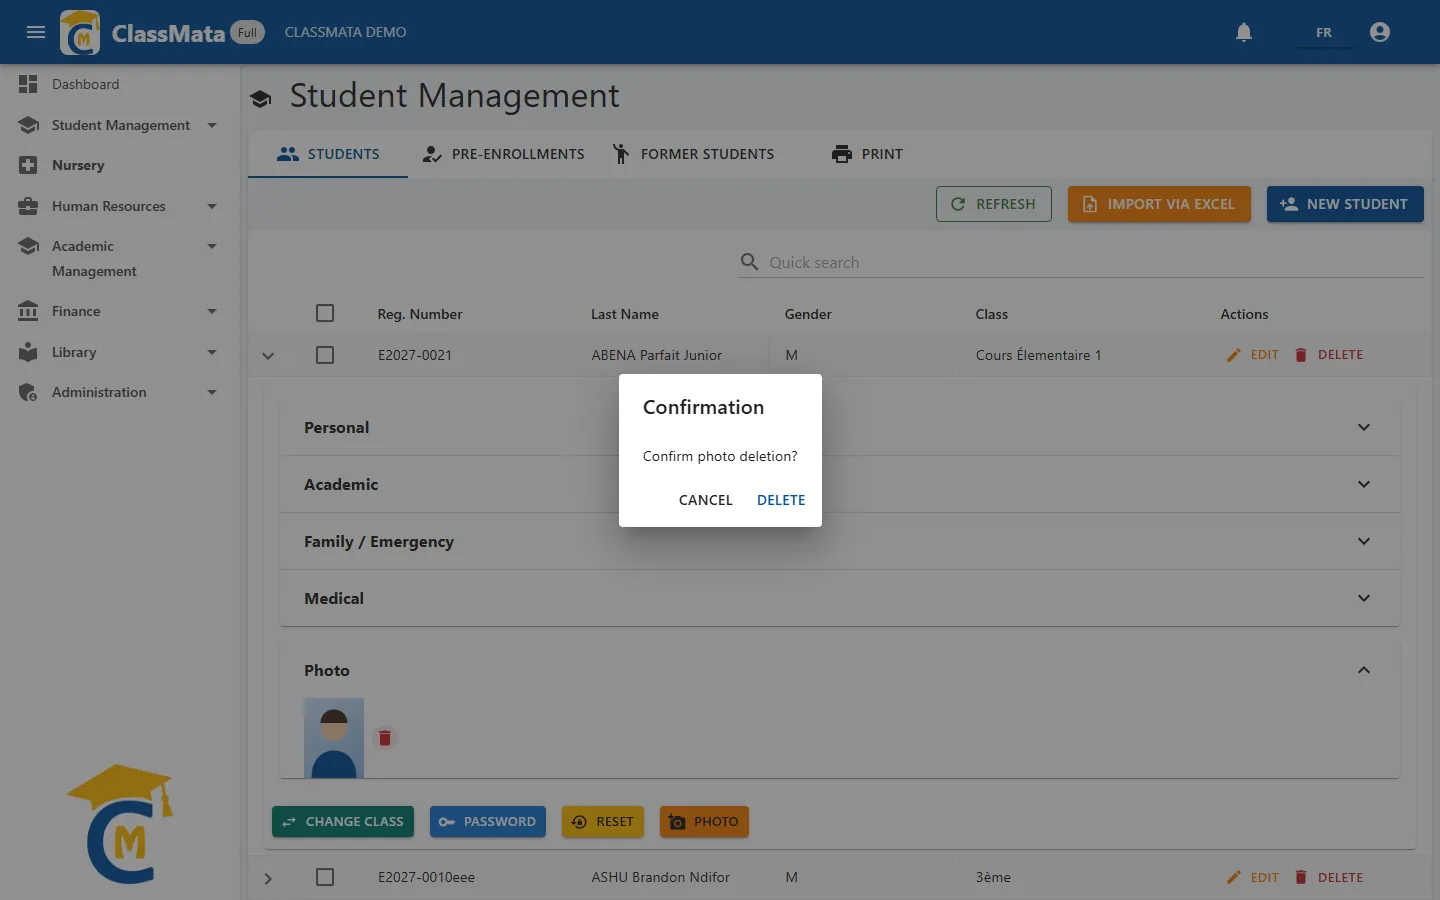Check the box for student E2027-0021

(x=325, y=355)
